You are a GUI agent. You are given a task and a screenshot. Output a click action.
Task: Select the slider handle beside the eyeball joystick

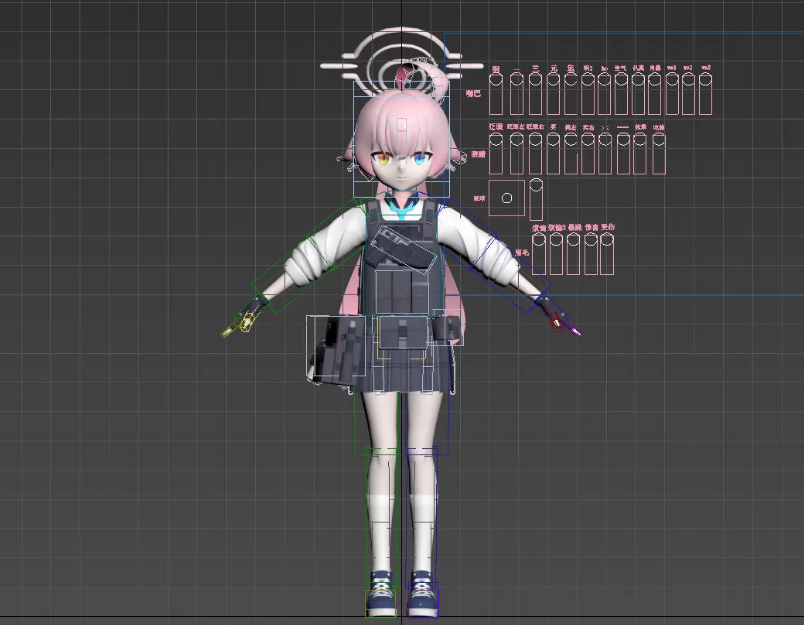536,185
